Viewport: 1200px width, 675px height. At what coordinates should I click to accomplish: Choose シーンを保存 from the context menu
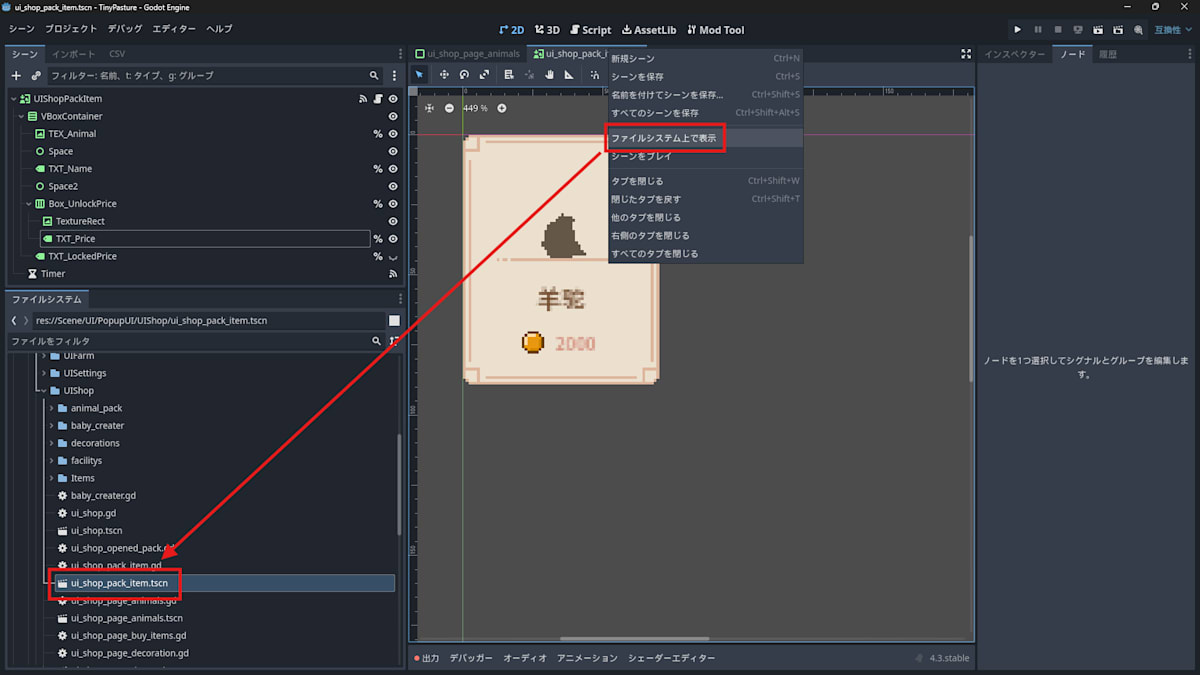[x=706, y=77]
